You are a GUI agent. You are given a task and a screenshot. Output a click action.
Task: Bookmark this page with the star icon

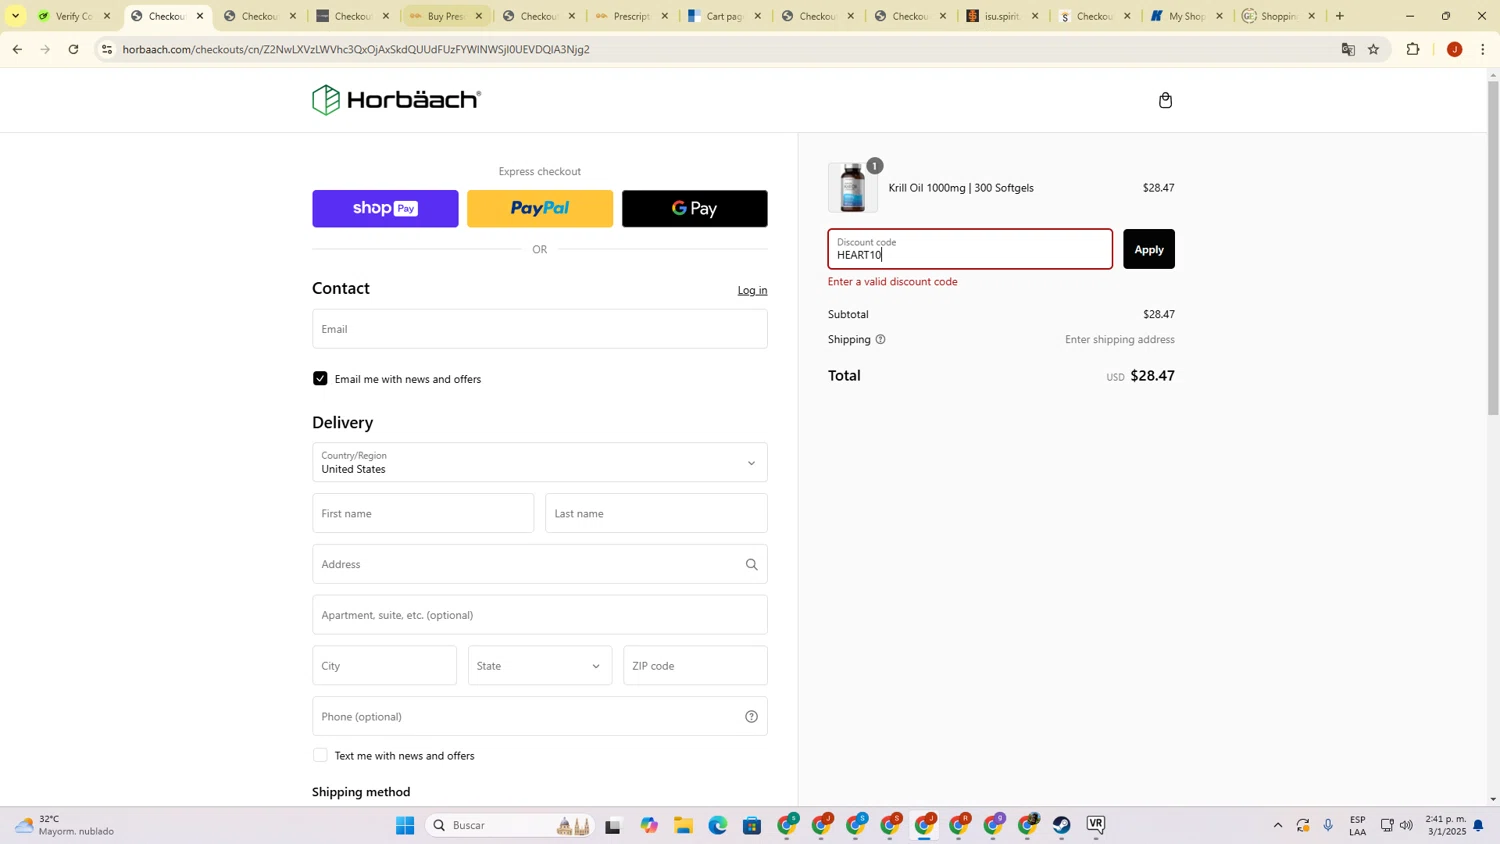(x=1374, y=49)
